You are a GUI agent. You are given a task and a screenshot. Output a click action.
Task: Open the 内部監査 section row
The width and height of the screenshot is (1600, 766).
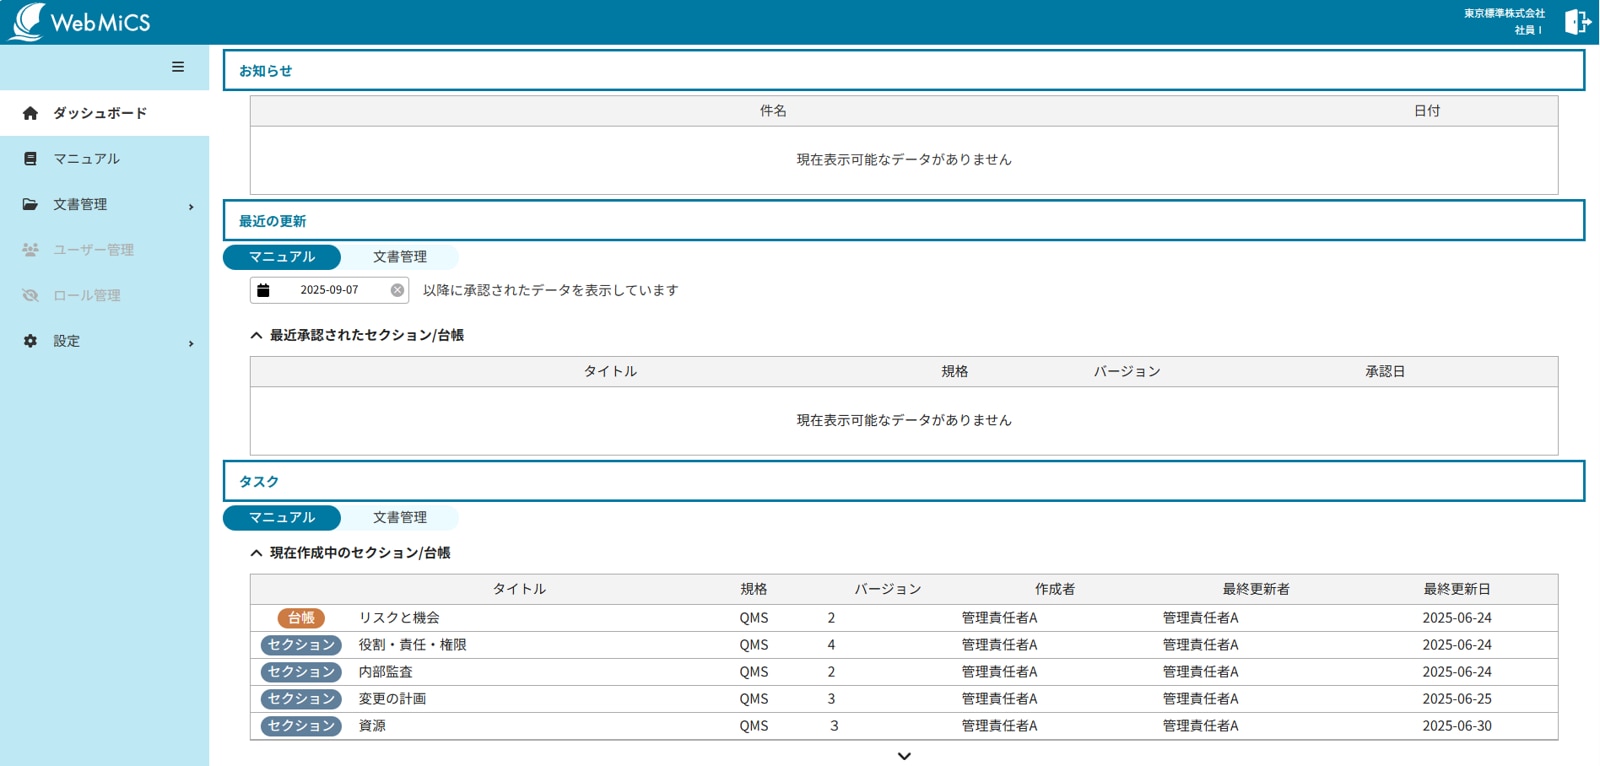coord(385,672)
